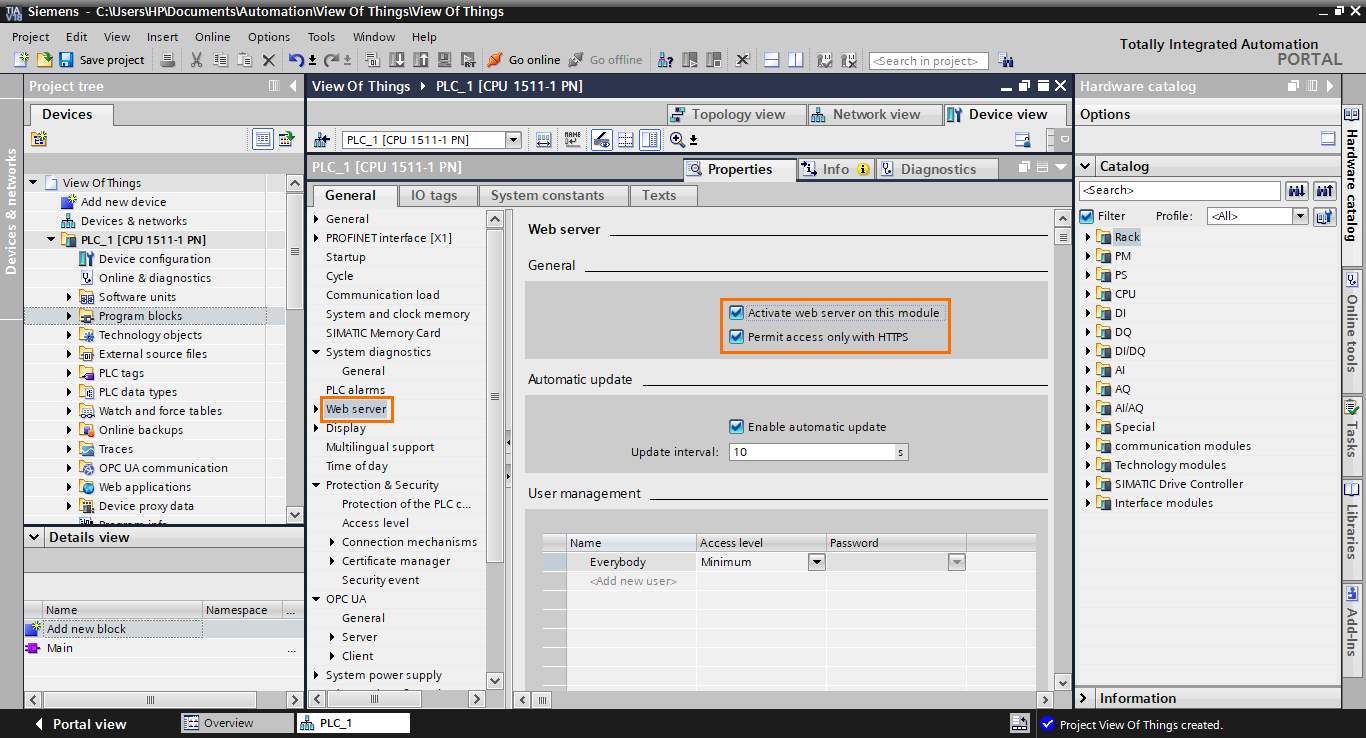Click the Print icon in toolbar
The image size is (1366, 738).
coord(169,60)
